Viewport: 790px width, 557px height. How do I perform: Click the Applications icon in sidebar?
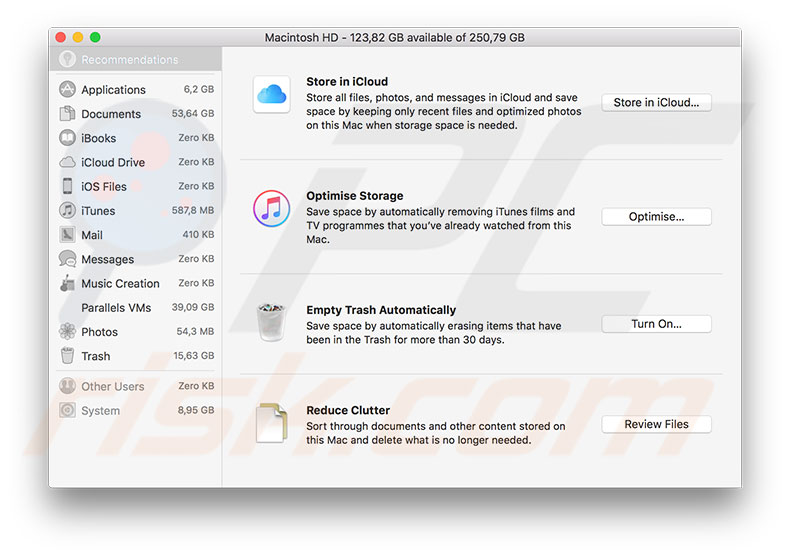(67, 89)
